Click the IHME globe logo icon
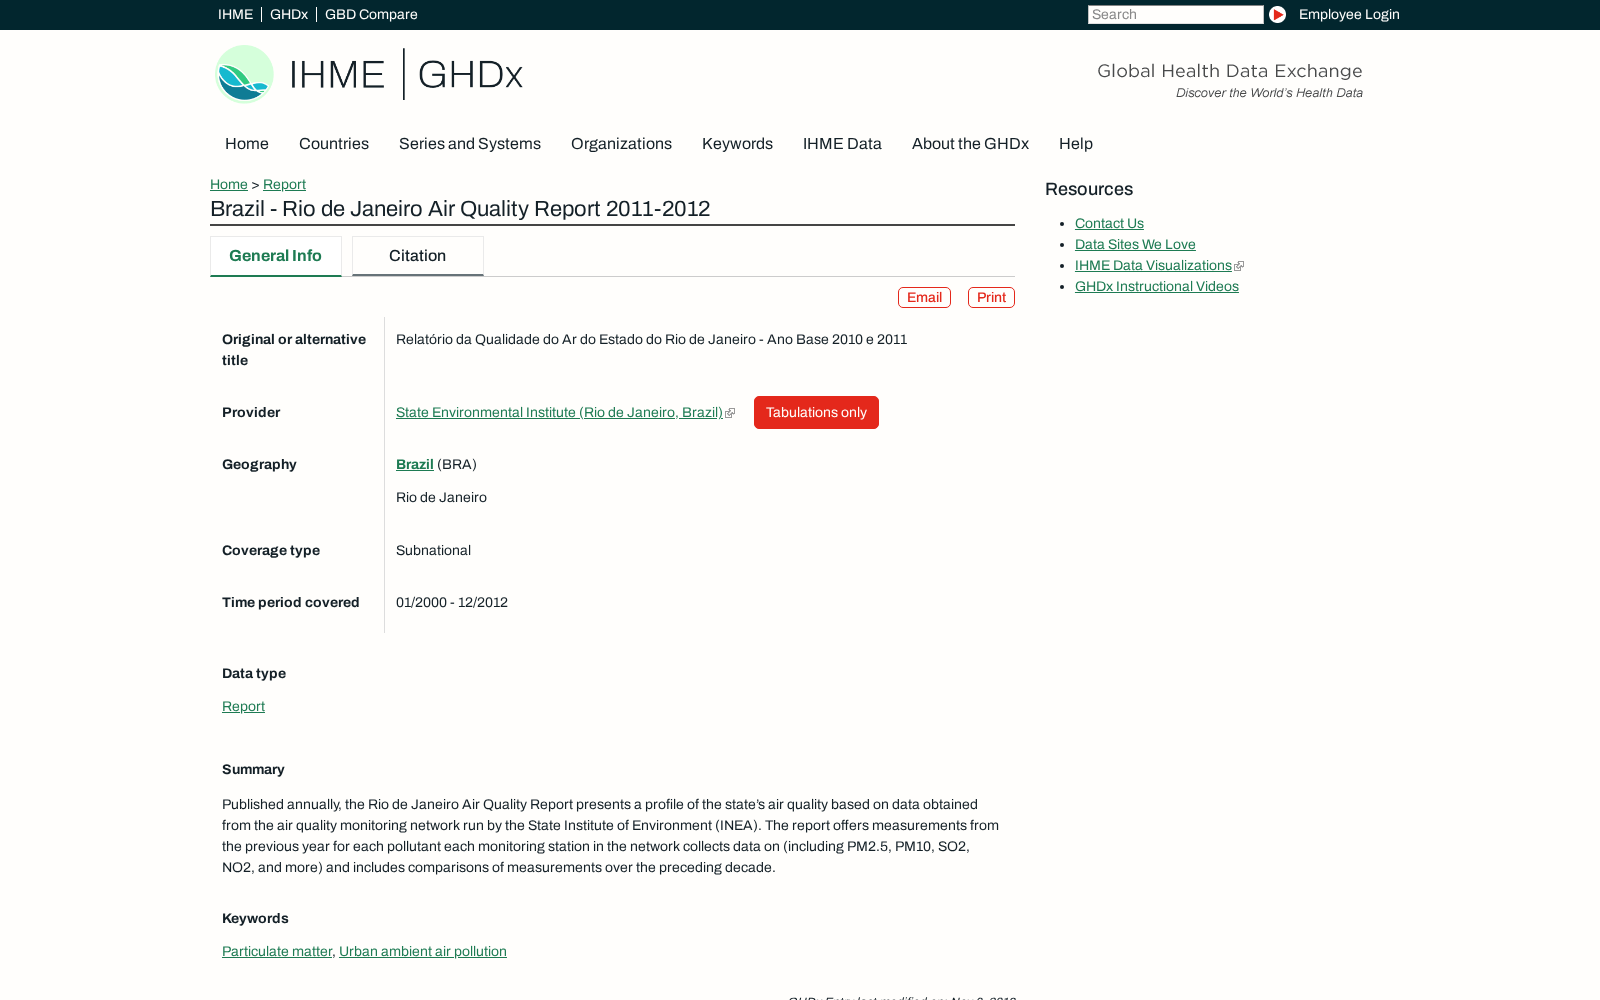The height and width of the screenshot is (1000, 1600). tap(245, 74)
